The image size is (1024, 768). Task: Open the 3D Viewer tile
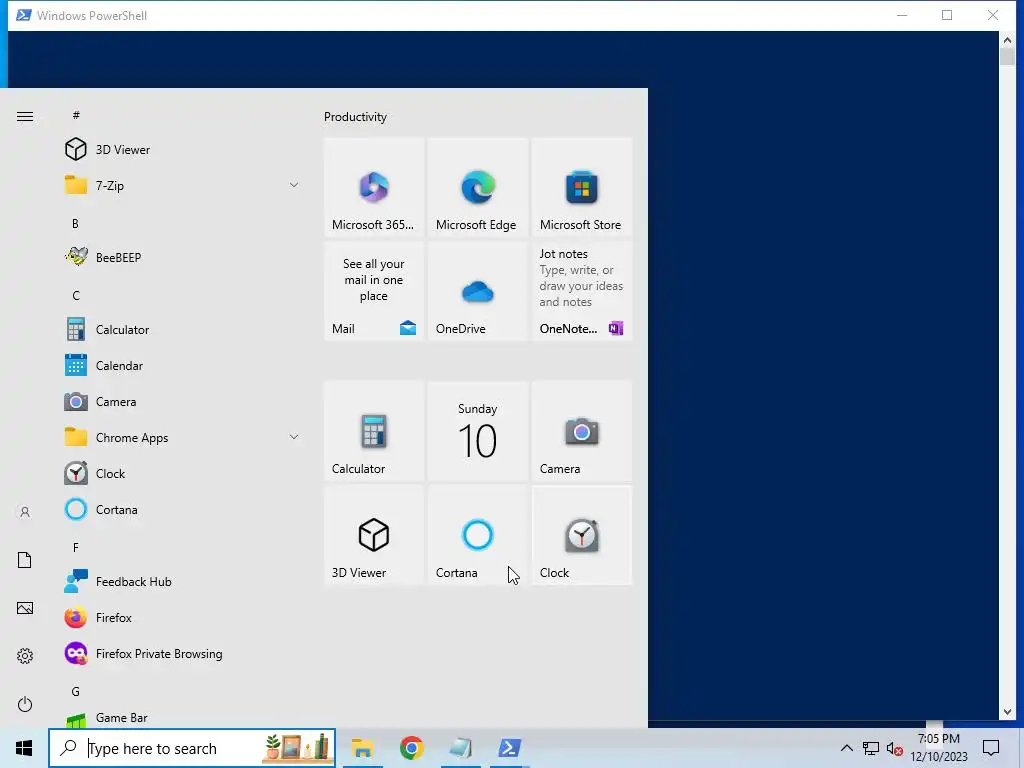(374, 535)
